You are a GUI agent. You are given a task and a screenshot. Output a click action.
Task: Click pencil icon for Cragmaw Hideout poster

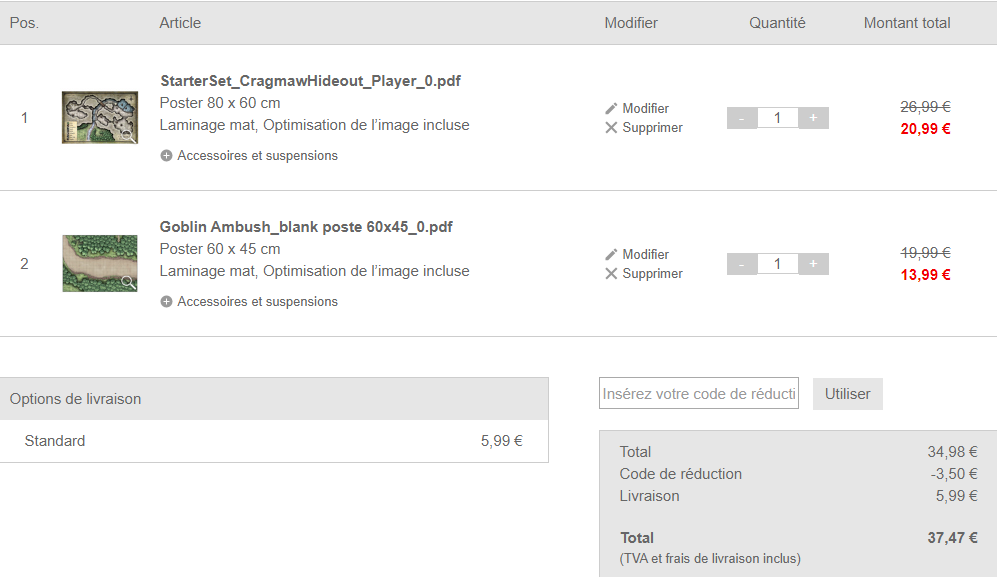tap(612, 108)
